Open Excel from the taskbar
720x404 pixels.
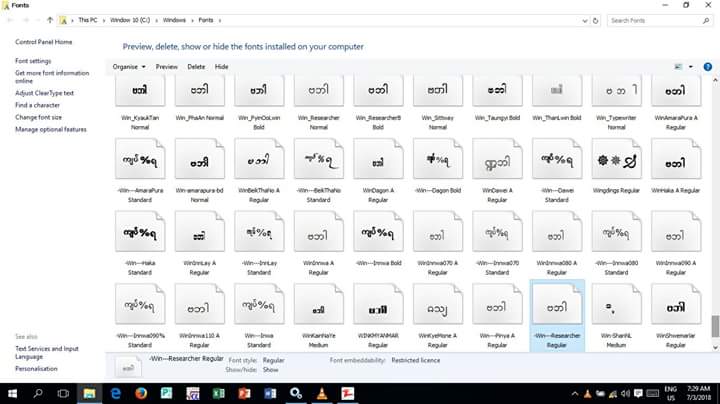click(219, 393)
